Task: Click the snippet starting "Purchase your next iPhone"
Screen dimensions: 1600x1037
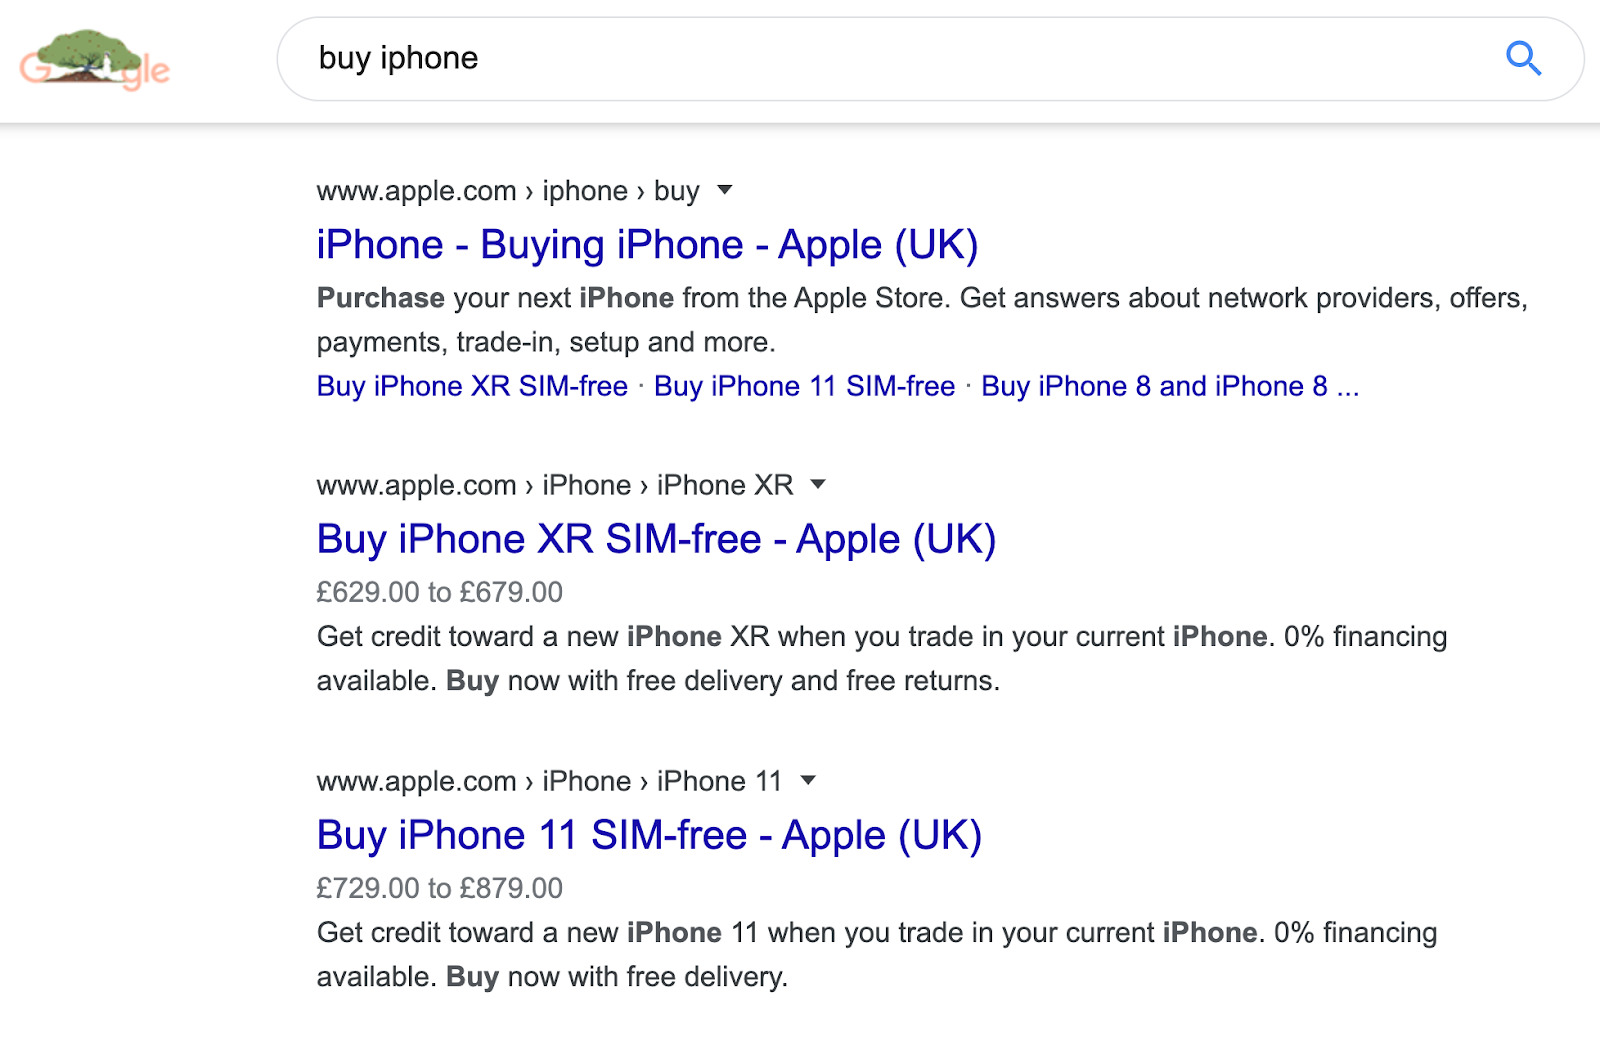Action: (920, 320)
